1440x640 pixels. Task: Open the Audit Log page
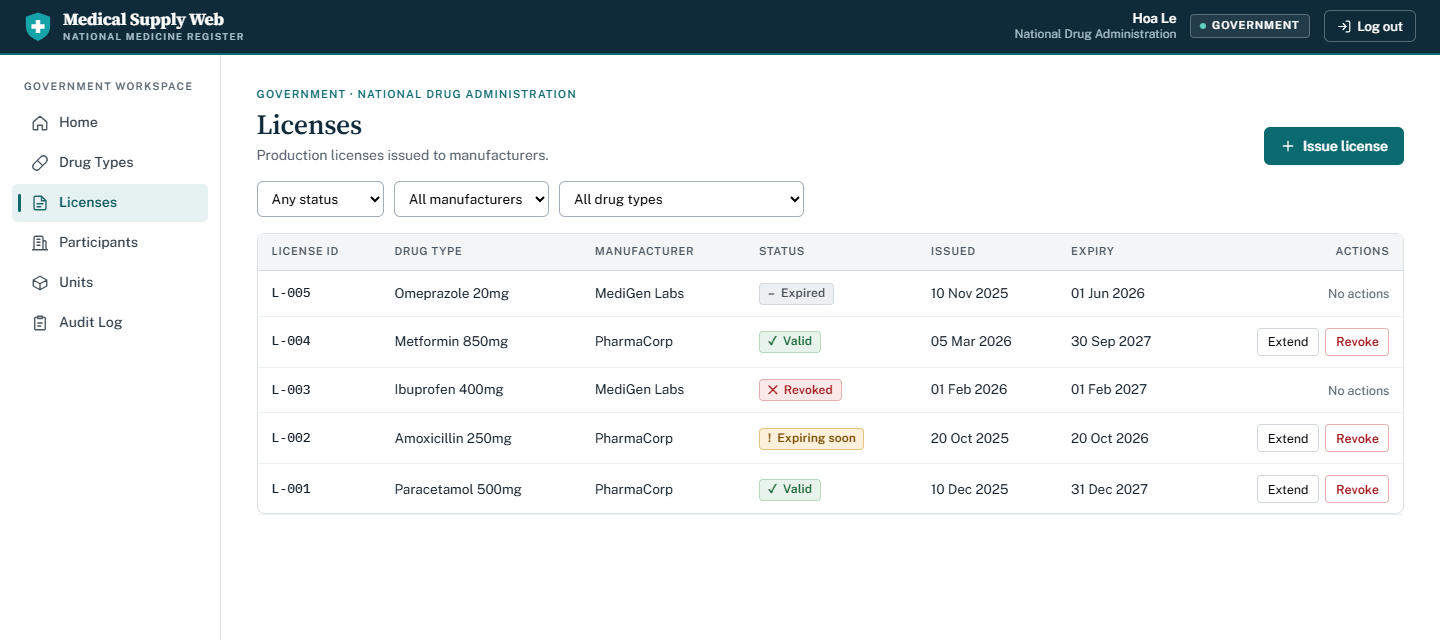[110, 322]
